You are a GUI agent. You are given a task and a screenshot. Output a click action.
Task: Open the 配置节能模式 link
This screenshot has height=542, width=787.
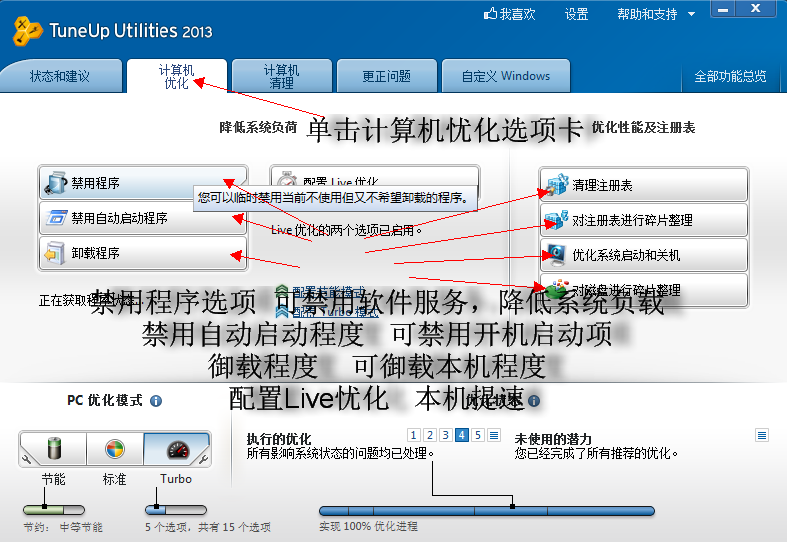tap(329, 292)
